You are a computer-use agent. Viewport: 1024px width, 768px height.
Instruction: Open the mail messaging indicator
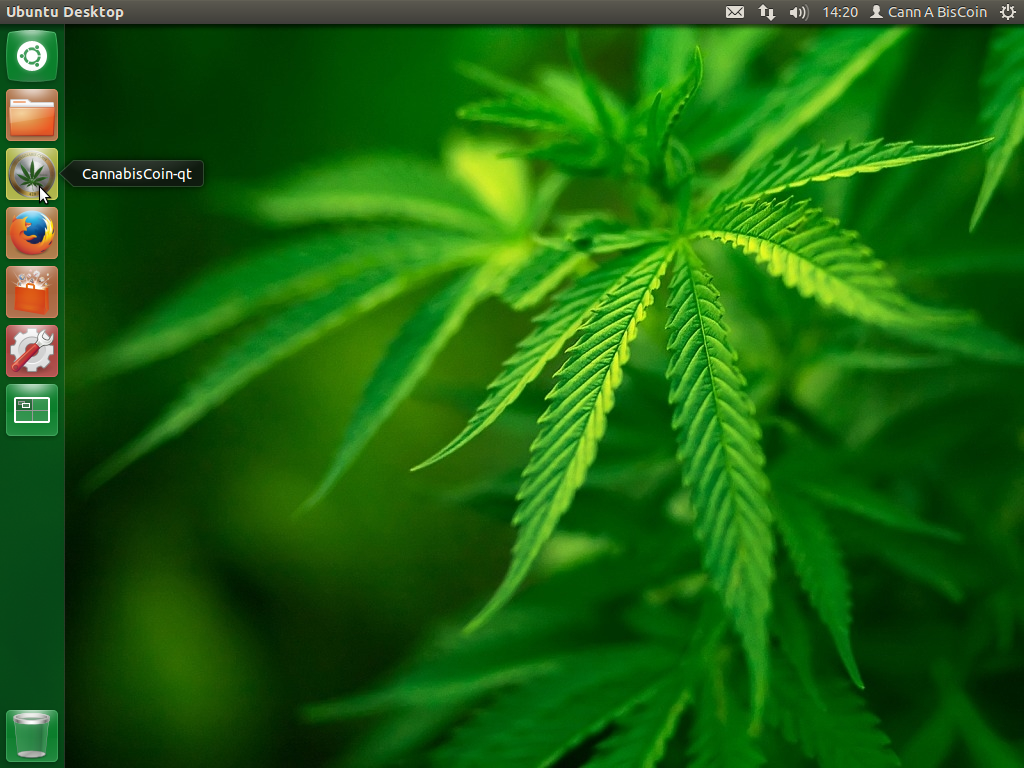pyautogui.click(x=735, y=12)
